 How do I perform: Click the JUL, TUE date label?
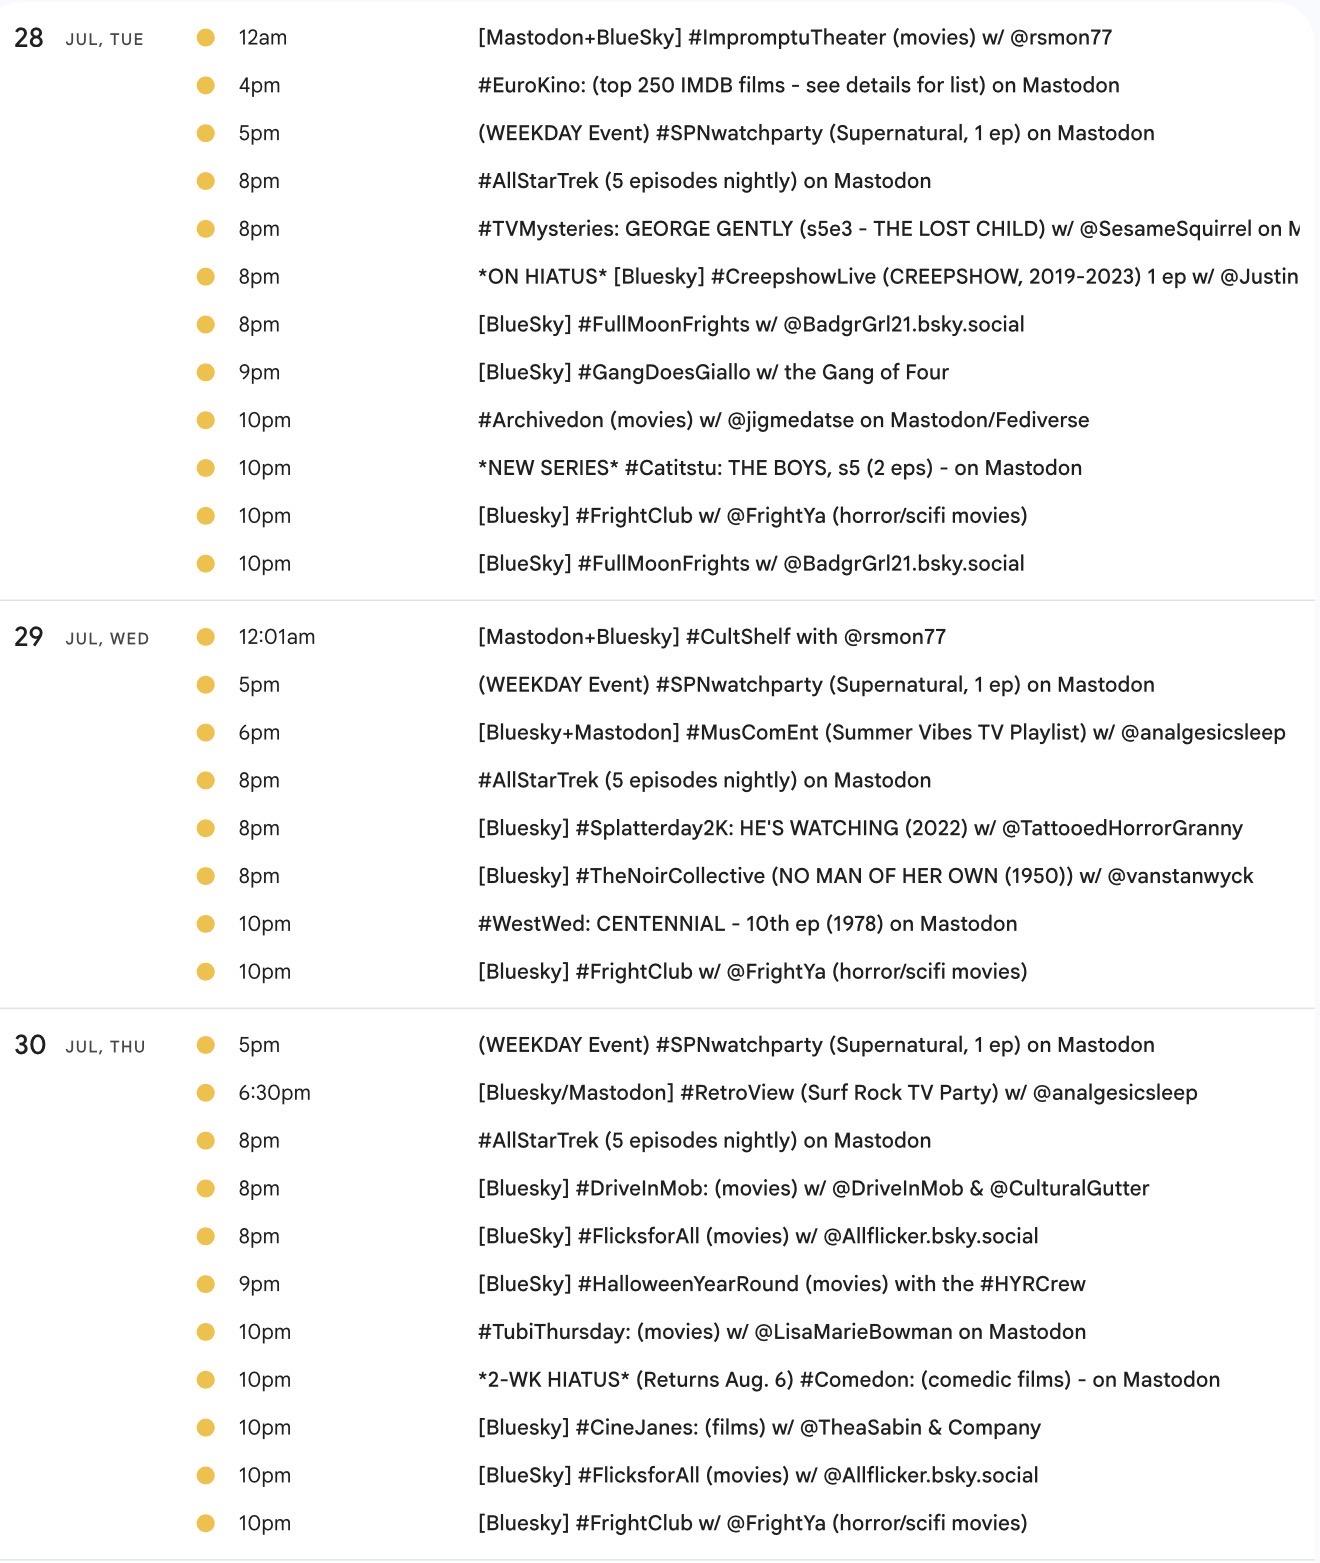[x=105, y=40]
